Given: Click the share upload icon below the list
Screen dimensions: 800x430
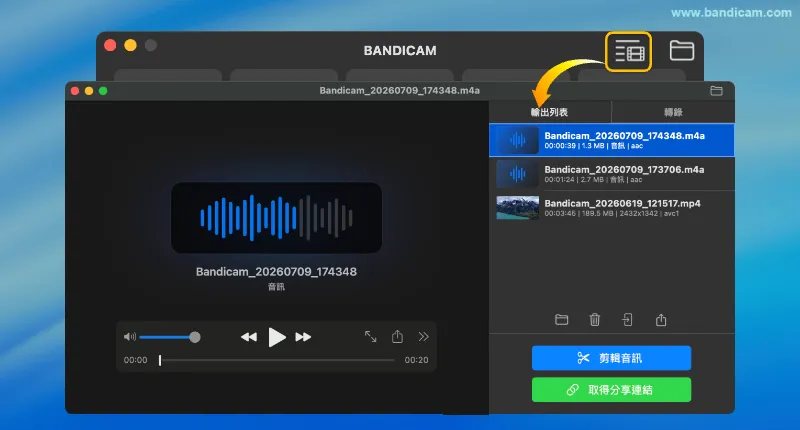Looking at the screenshot, I should pyautogui.click(x=661, y=320).
